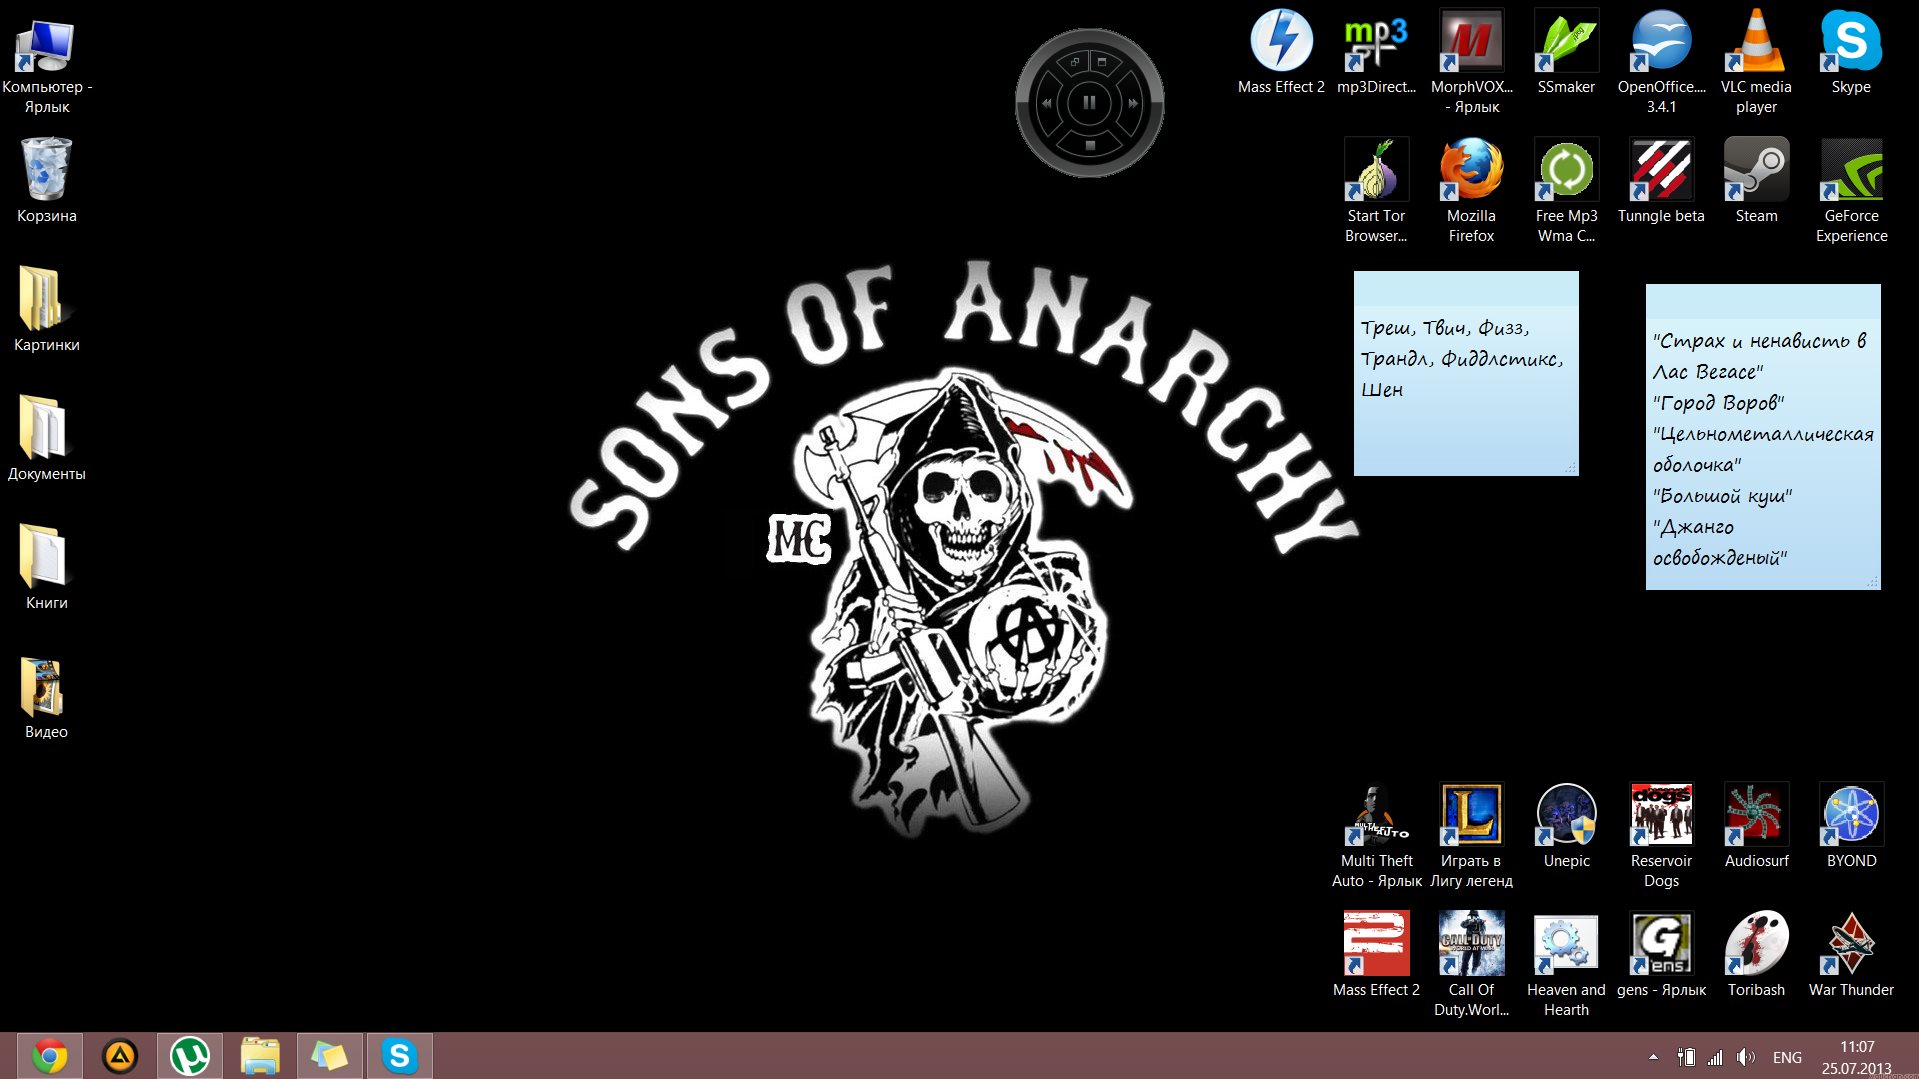The image size is (1919, 1079).
Task: Launch MorphVOX shortcut icon
Action: coord(1471,41)
